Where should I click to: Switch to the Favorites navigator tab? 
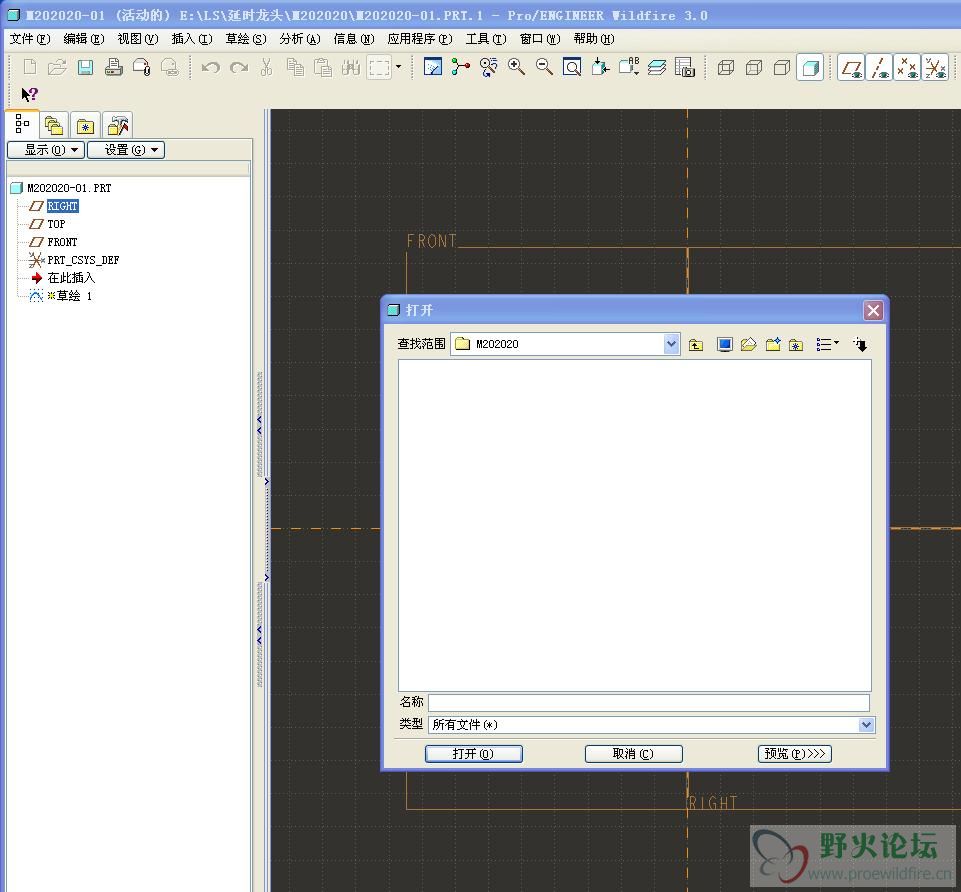point(85,126)
